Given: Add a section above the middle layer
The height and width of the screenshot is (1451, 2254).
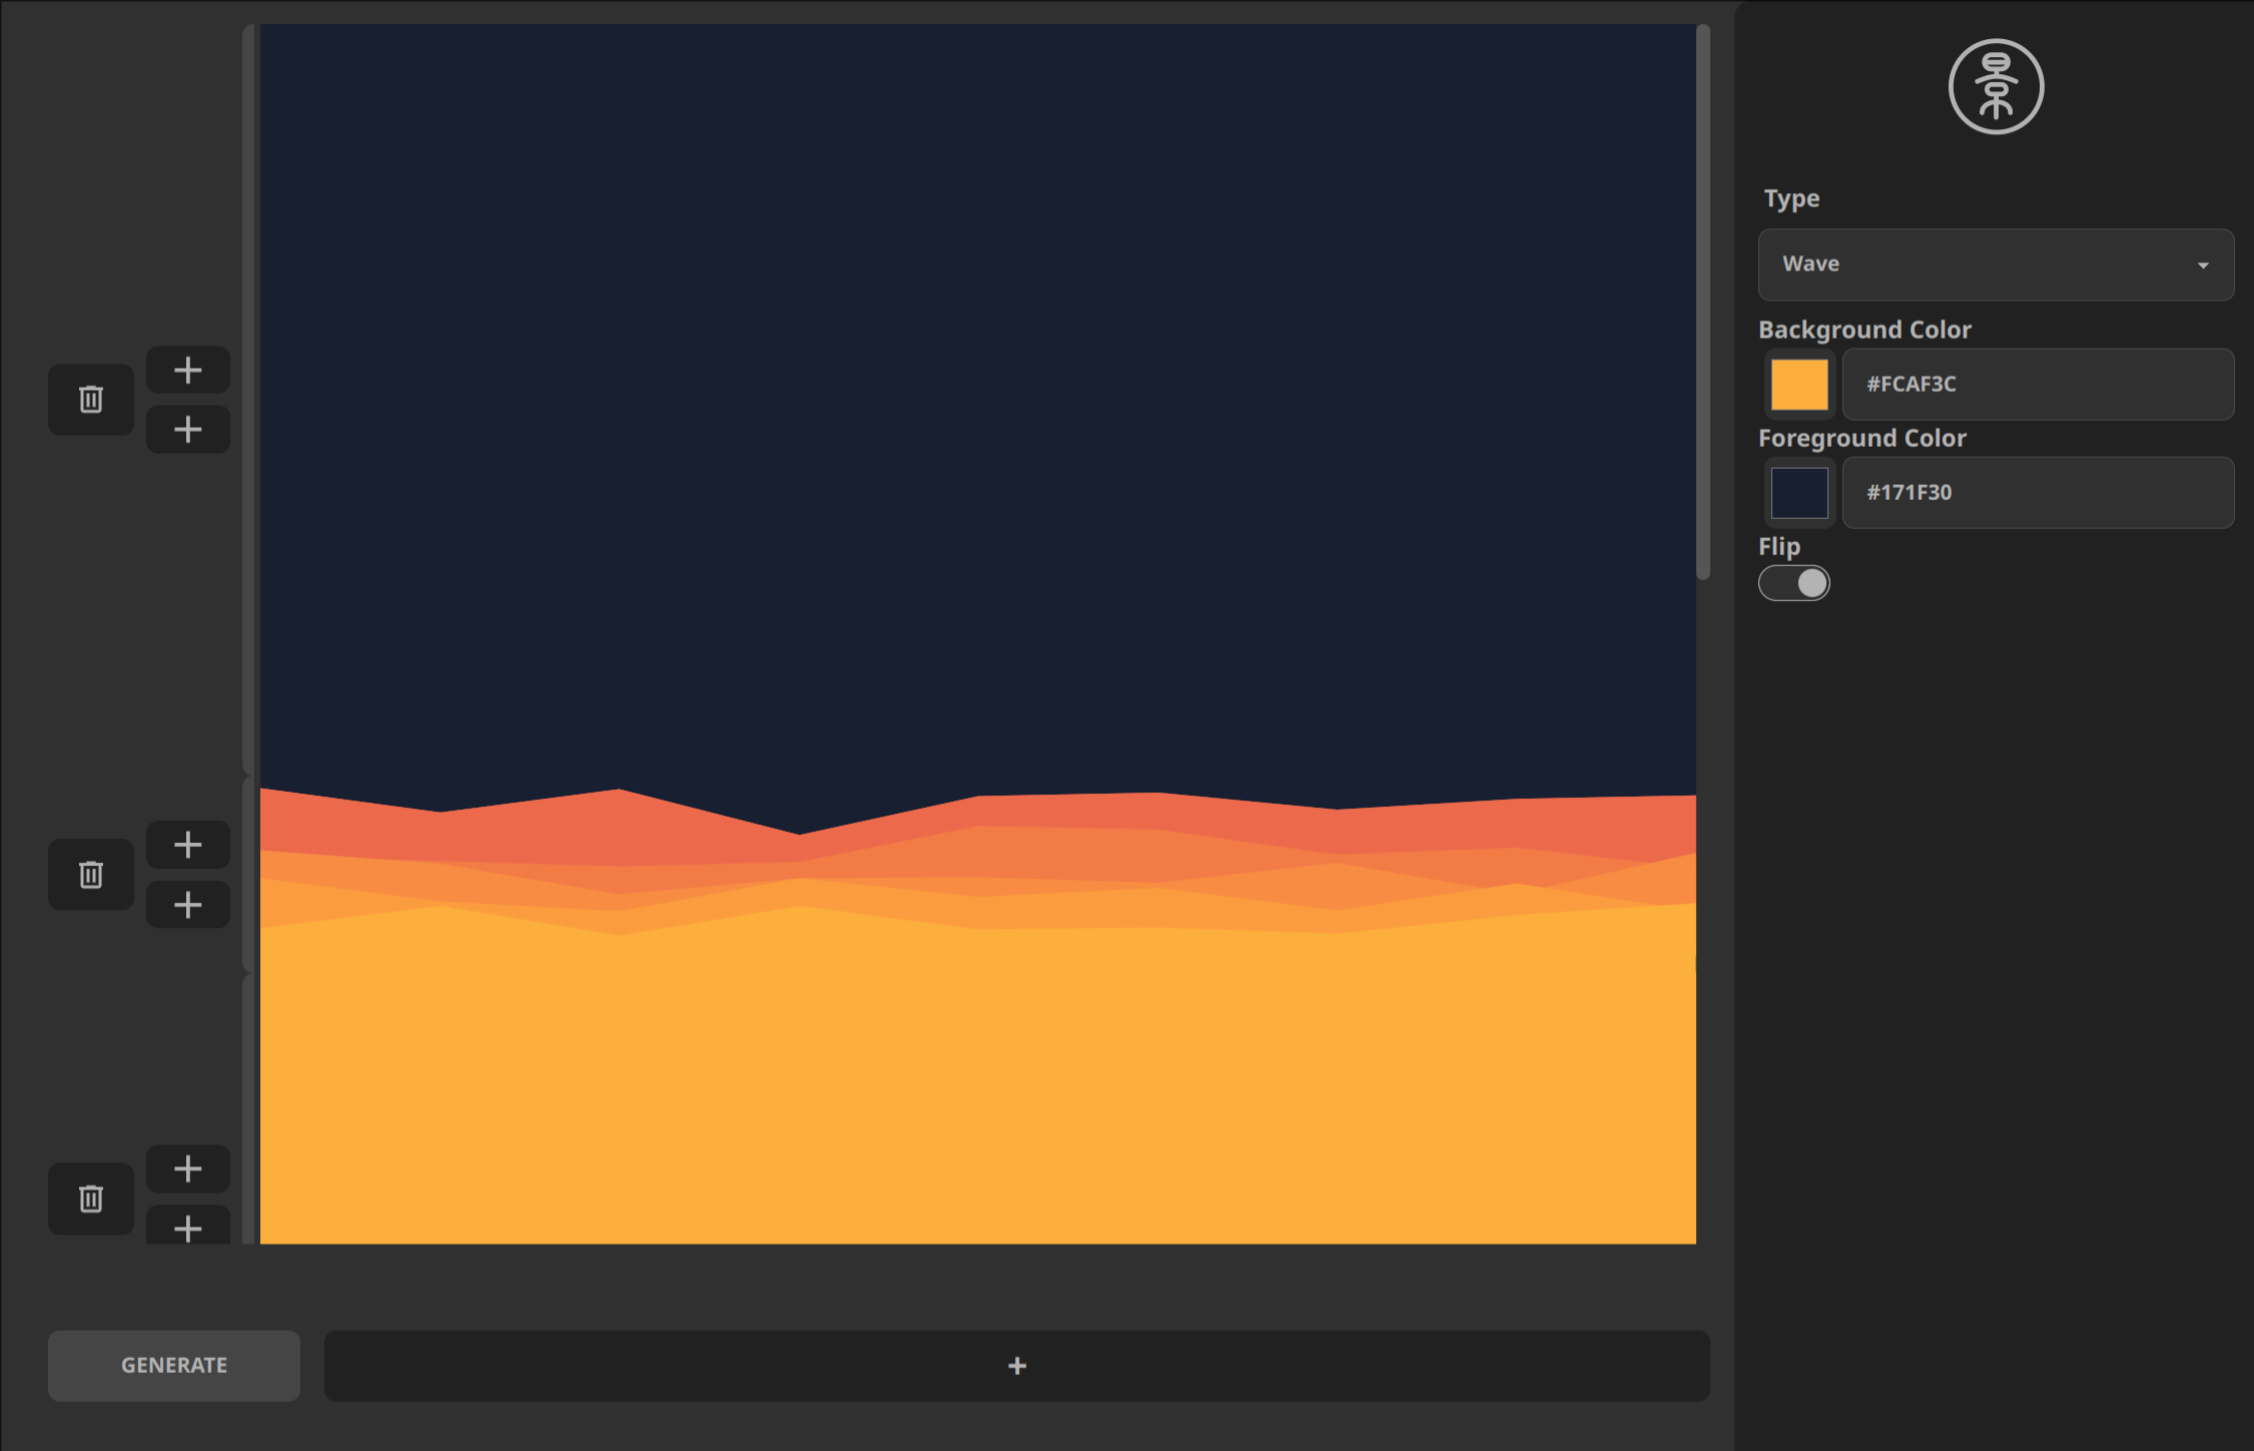Looking at the screenshot, I should [187, 844].
